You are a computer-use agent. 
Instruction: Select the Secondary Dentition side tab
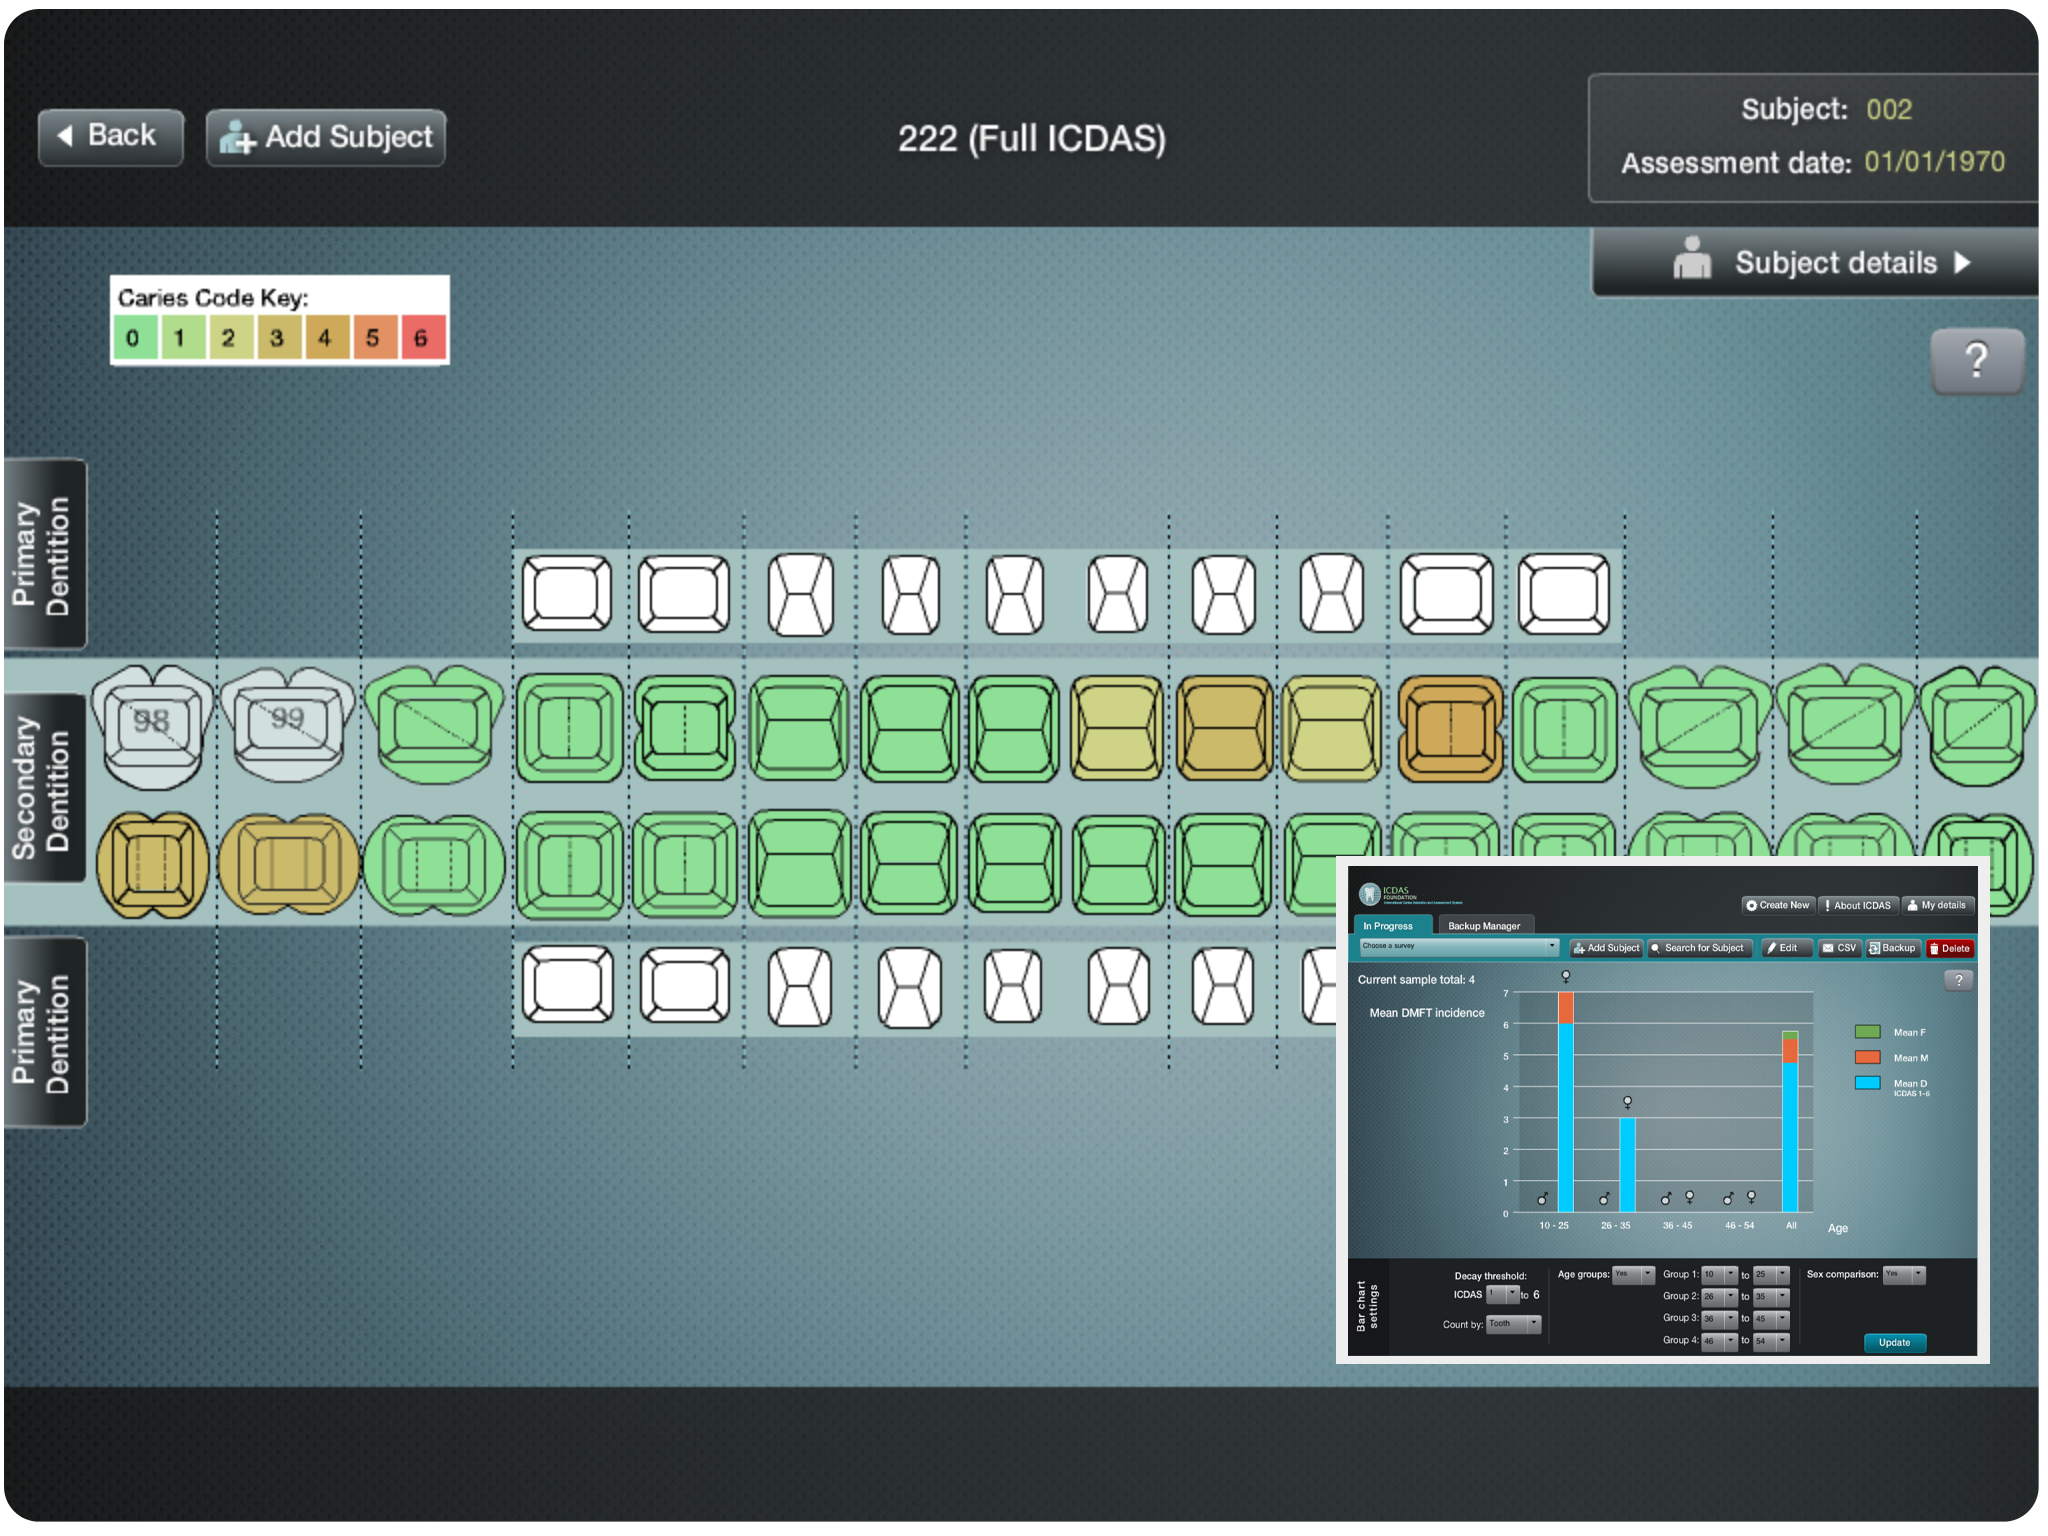tap(43, 787)
